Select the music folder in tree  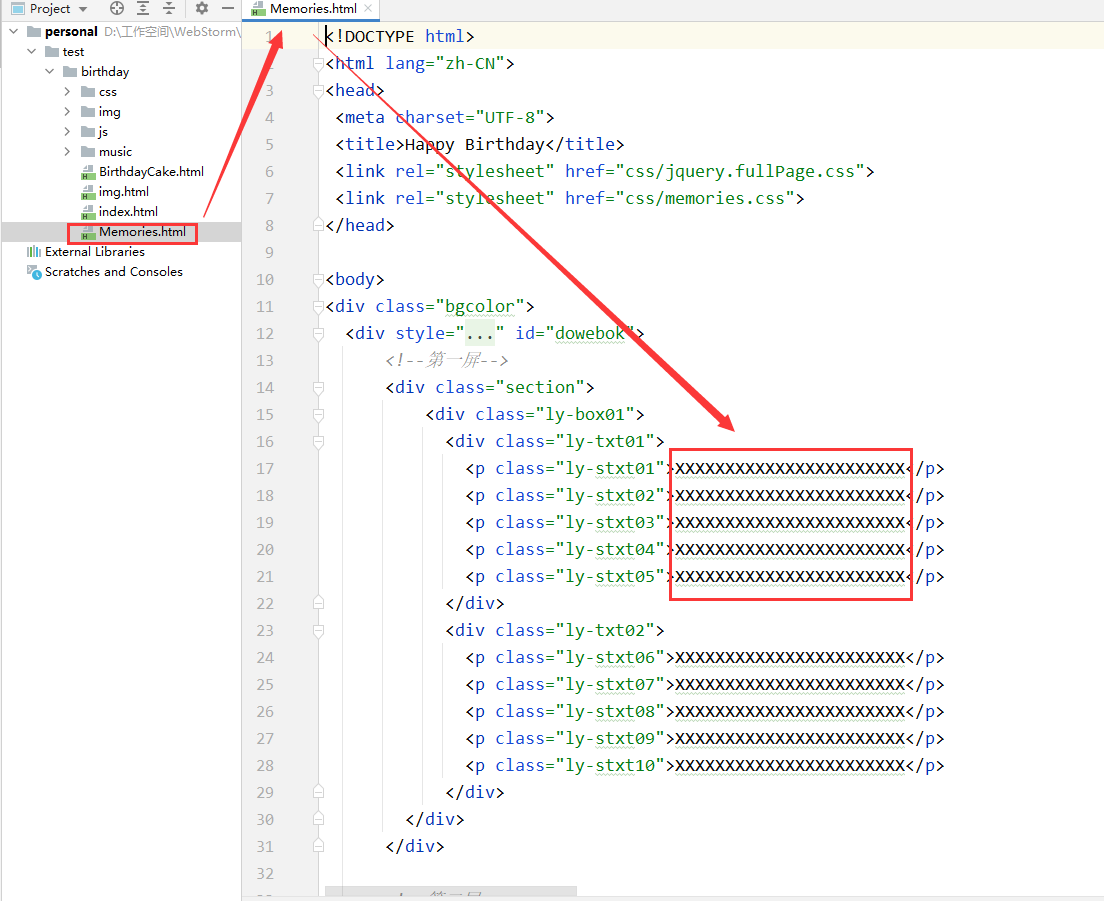(x=115, y=151)
